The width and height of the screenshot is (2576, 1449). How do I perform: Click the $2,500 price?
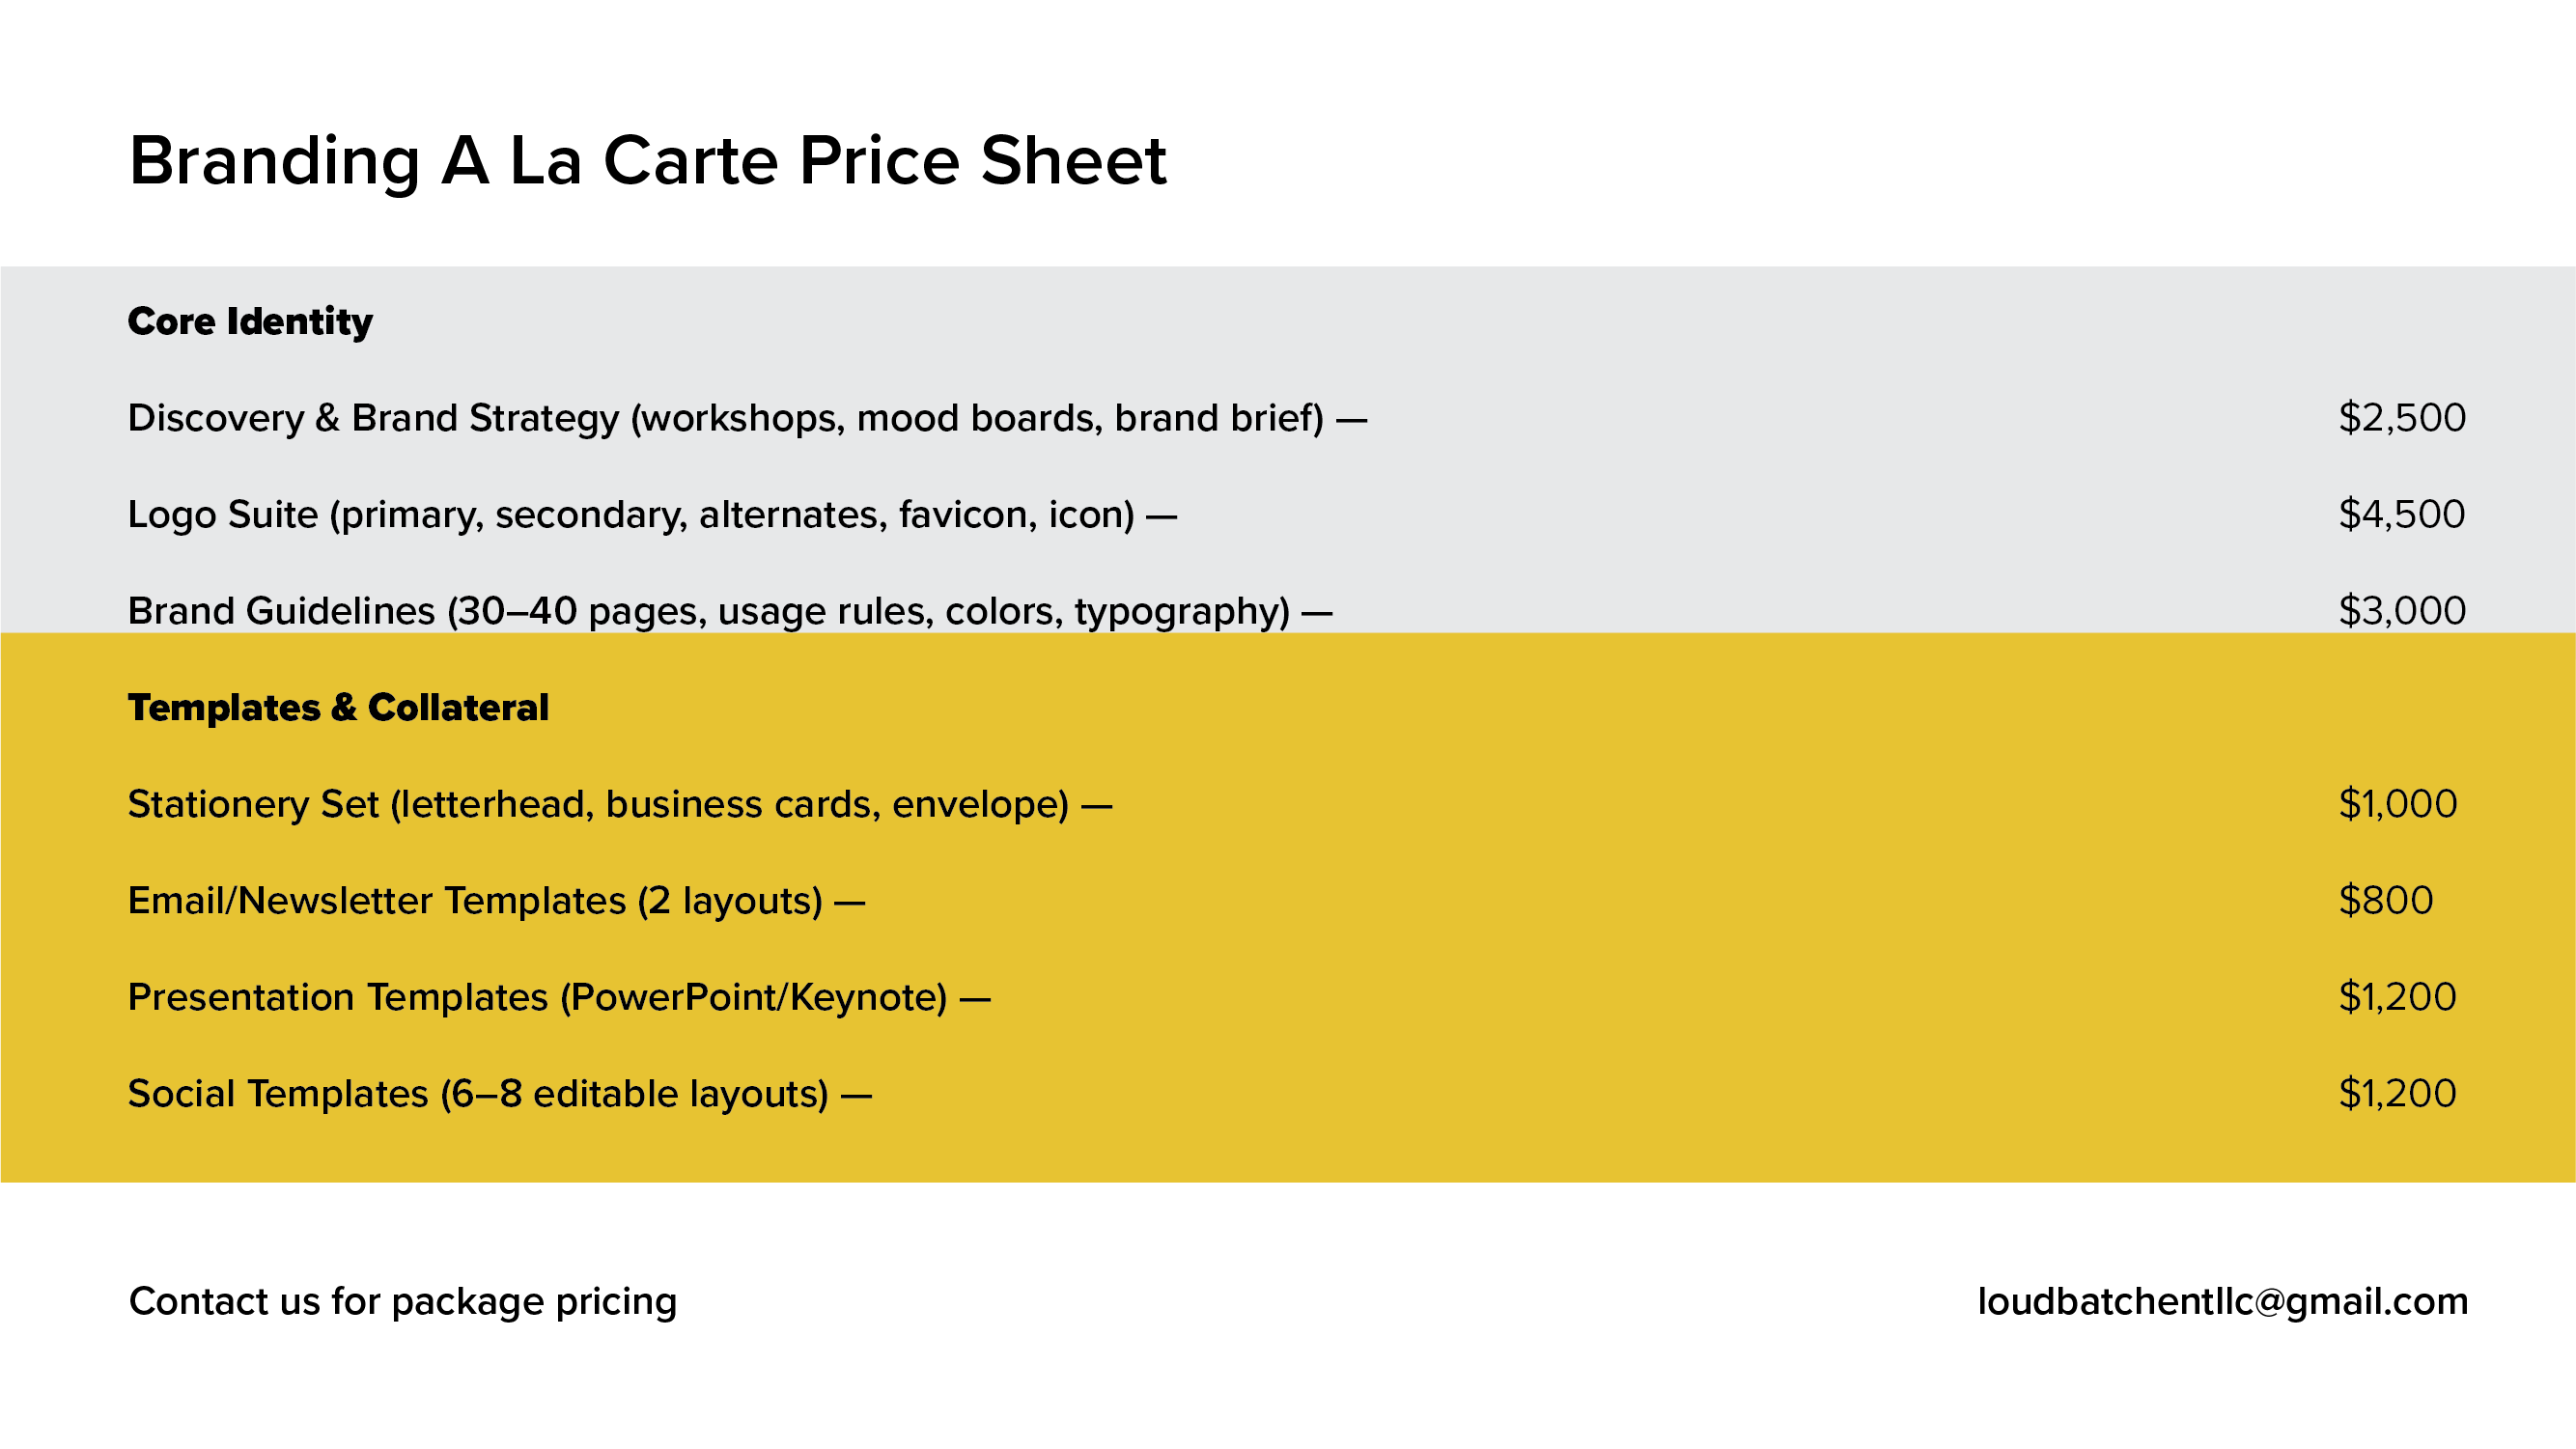(2401, 418)
